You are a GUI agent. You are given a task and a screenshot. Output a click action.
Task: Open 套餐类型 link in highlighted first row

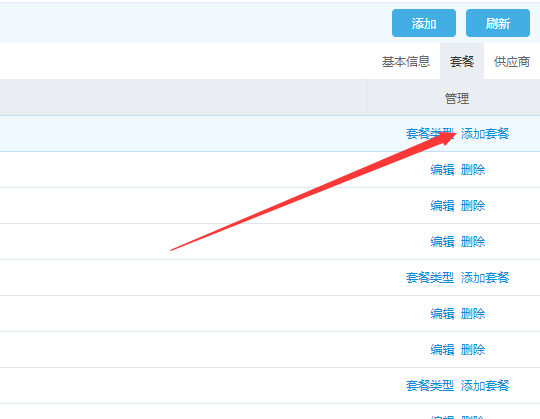(430, 134)
